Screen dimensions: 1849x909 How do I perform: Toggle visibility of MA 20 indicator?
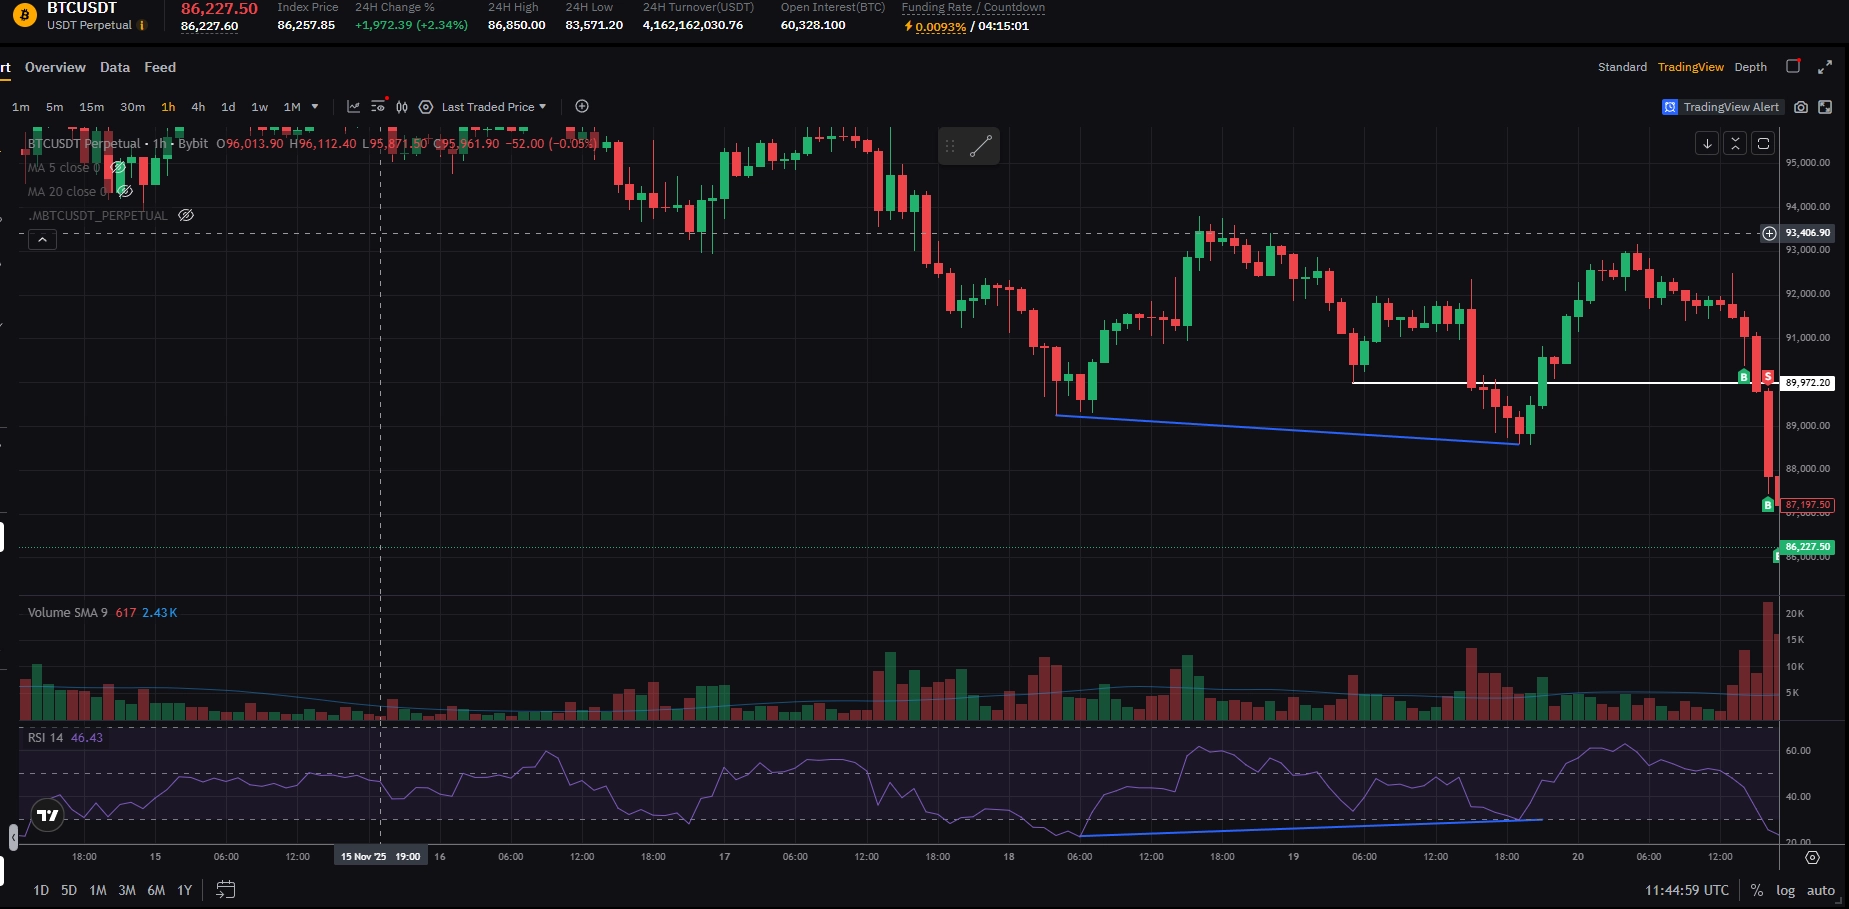pos(125,191)
